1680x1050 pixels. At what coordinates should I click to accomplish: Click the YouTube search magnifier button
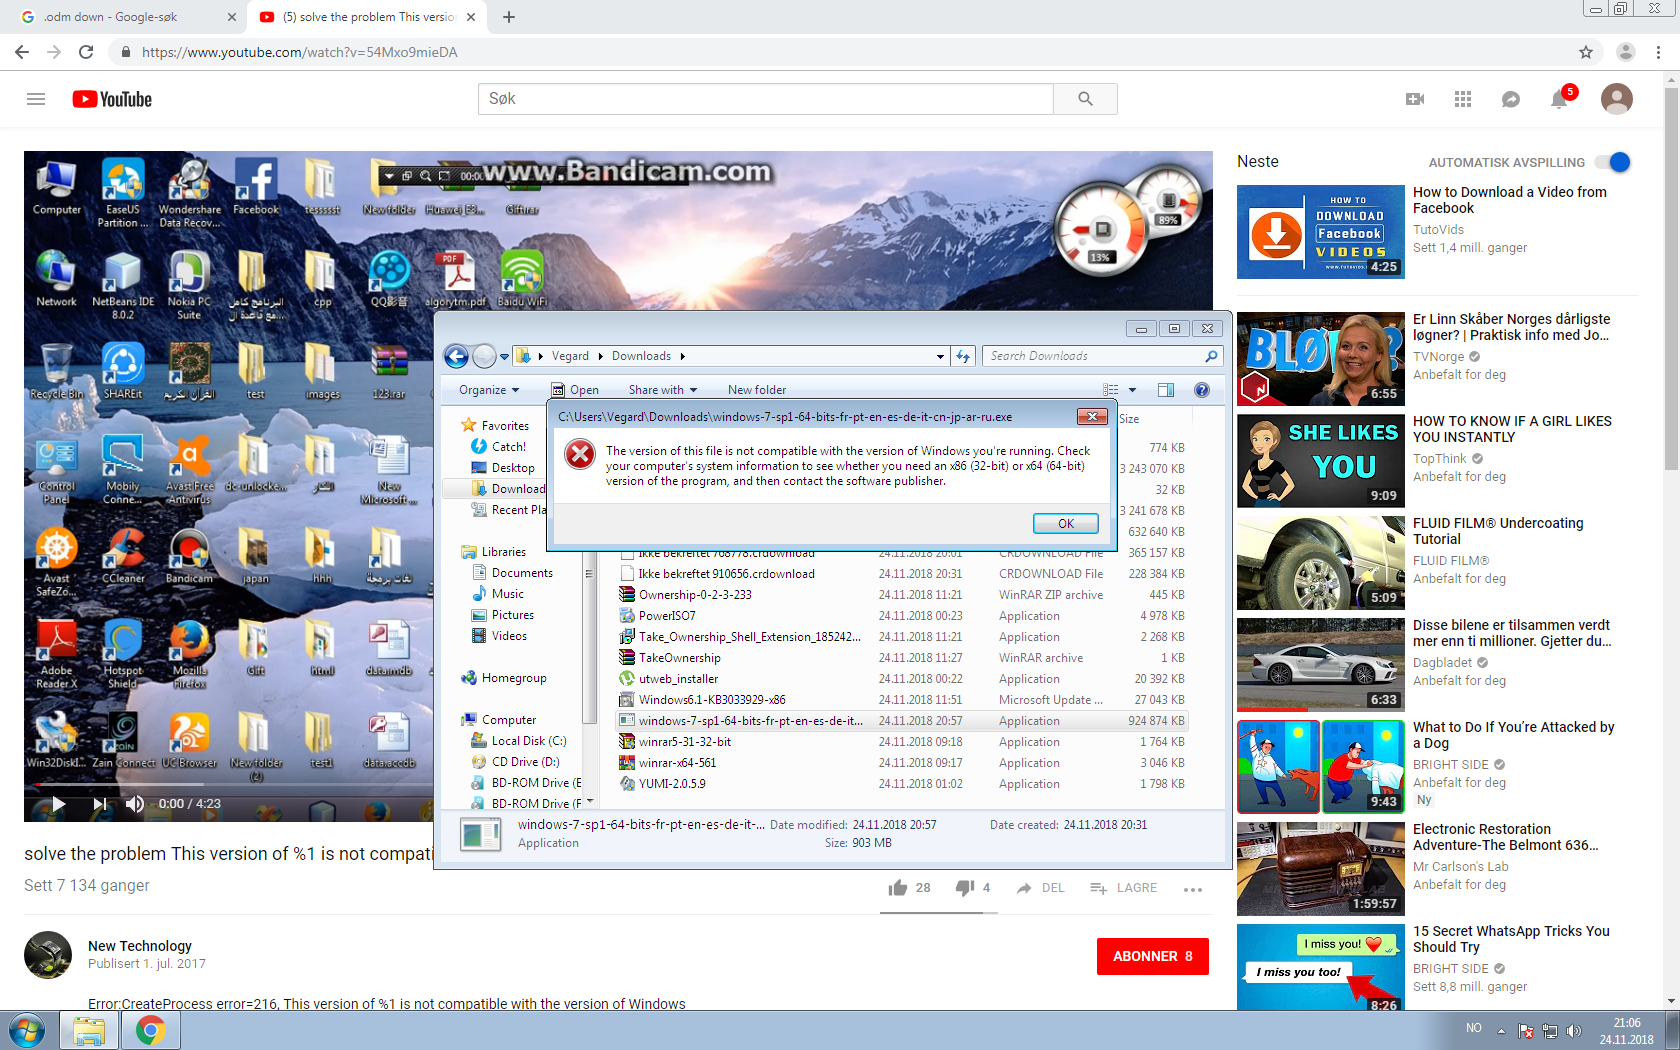coord(1085,99)
